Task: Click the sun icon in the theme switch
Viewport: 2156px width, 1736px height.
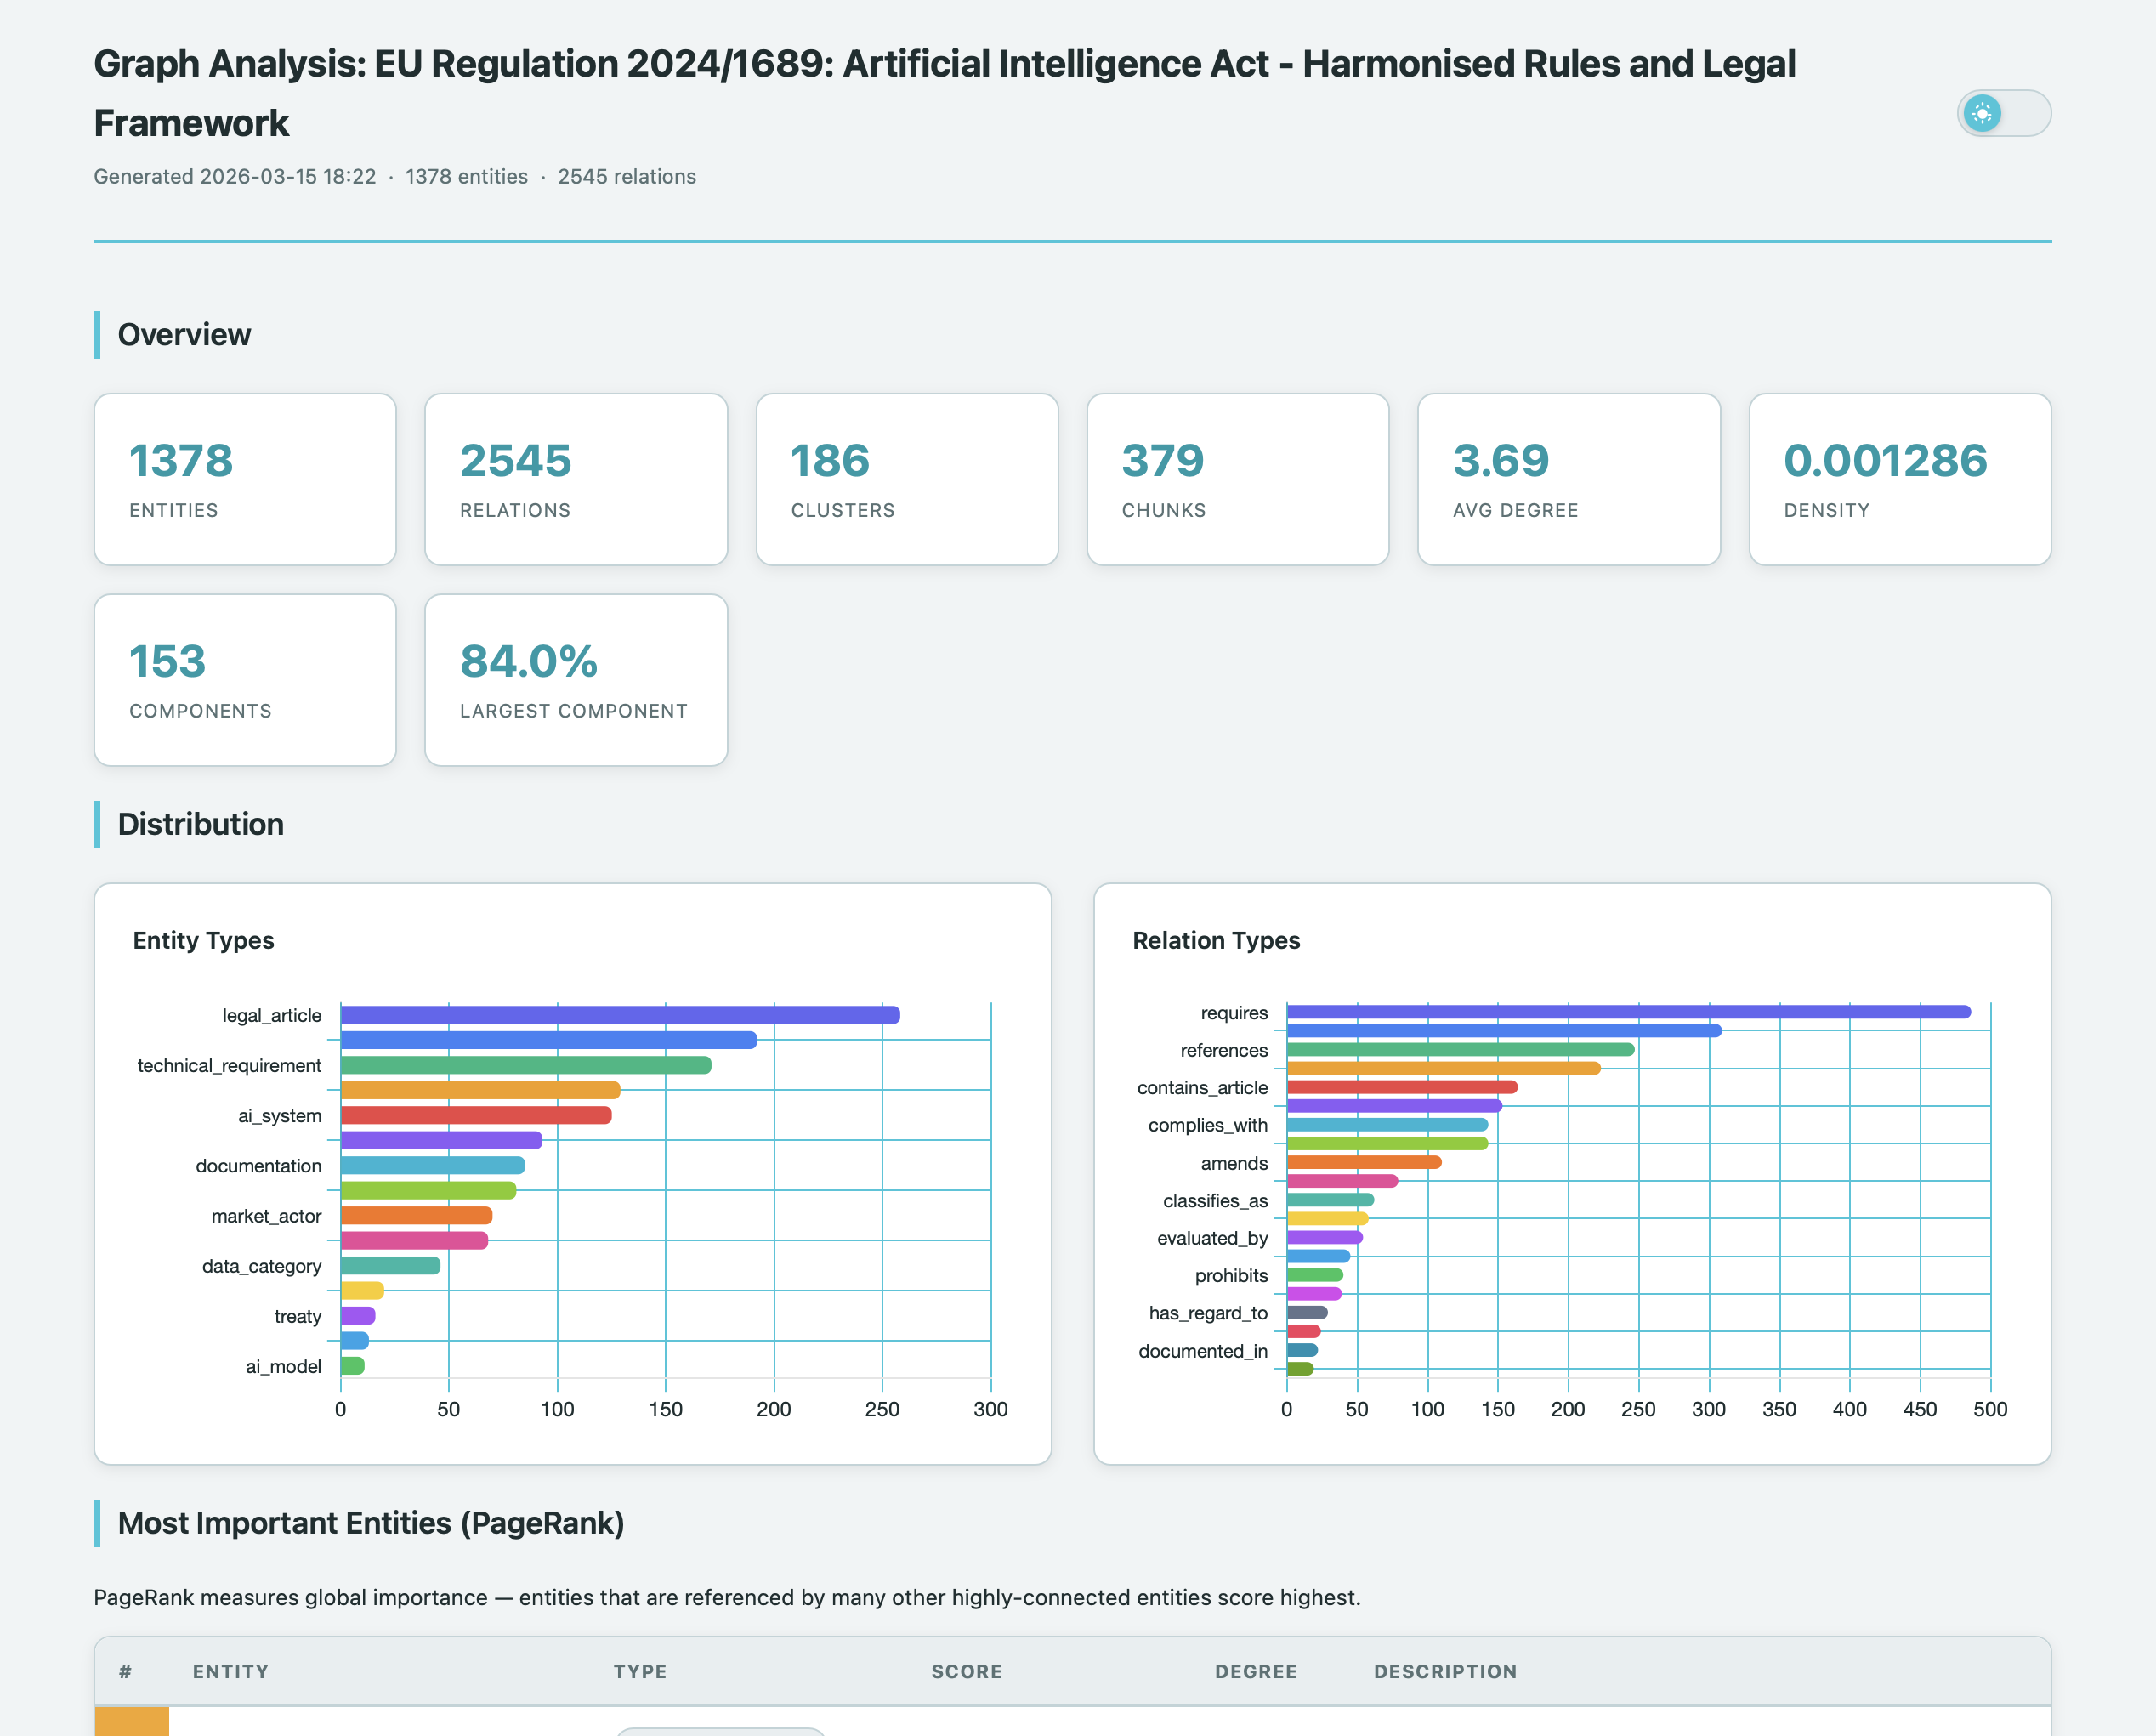Action: coord(1982,113)
